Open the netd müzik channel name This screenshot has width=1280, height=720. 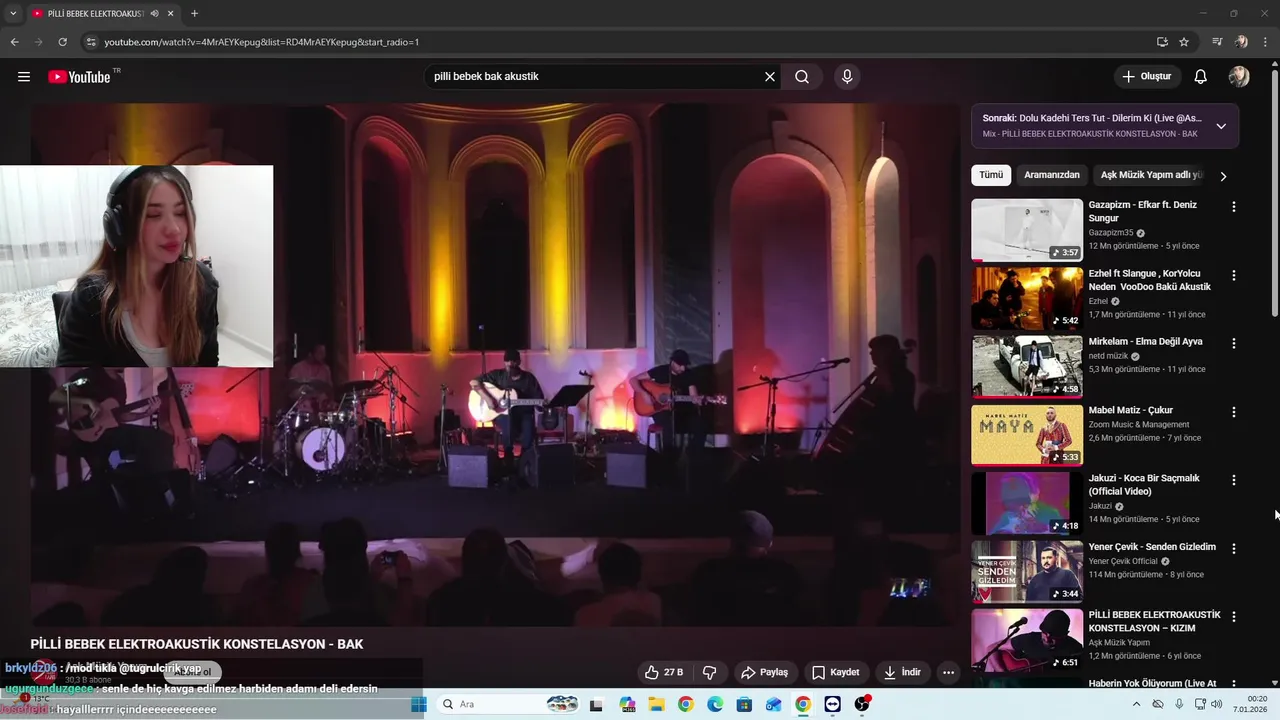pyautogui.click(x=1108, y=356)
